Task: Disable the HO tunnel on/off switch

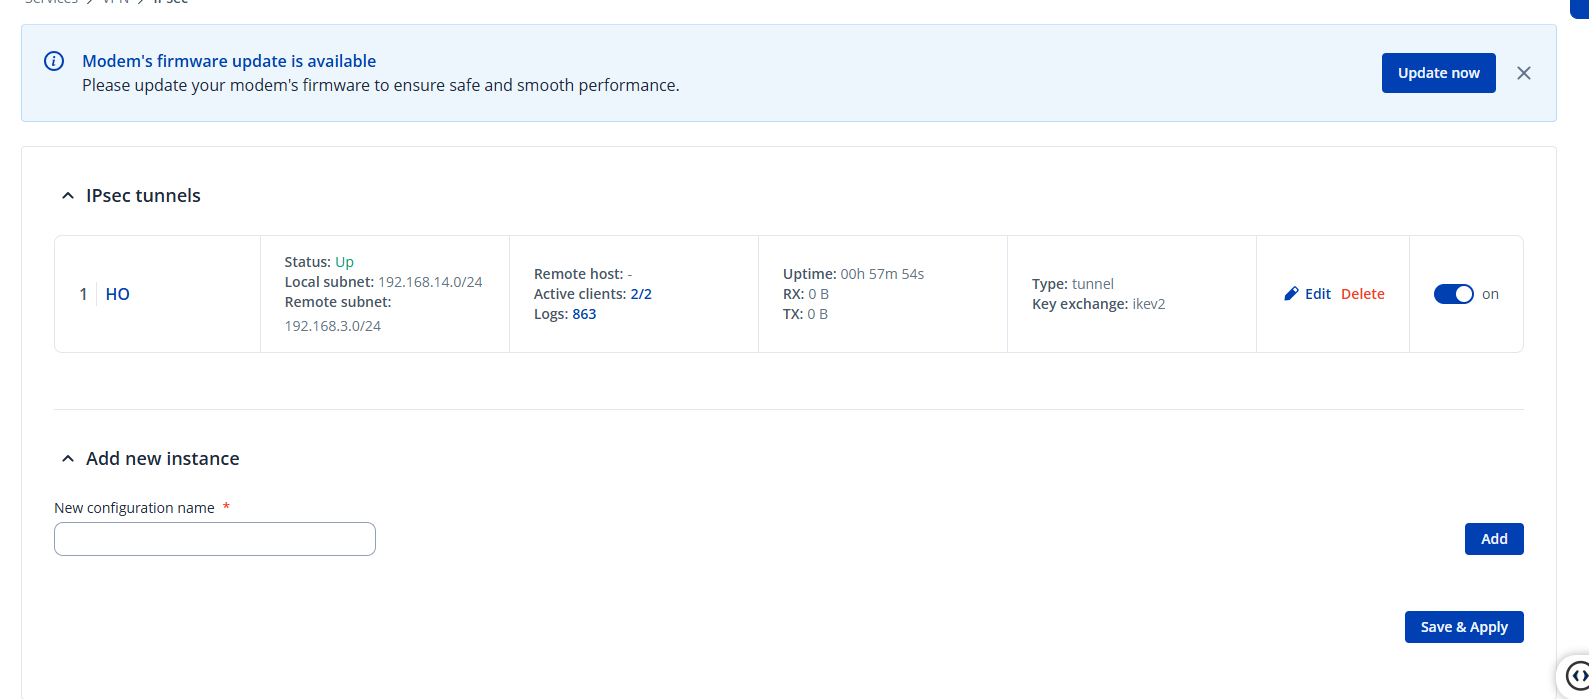Action: tap(1453, 294)
